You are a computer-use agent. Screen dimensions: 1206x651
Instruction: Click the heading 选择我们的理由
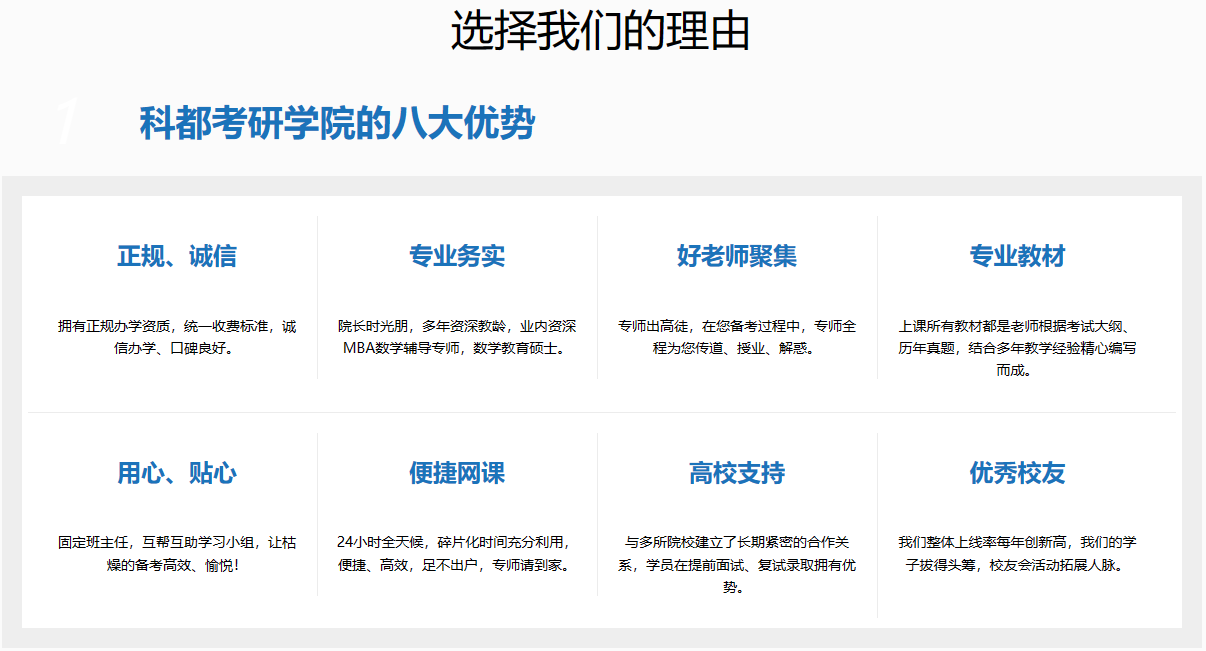(x=601, y=30)
